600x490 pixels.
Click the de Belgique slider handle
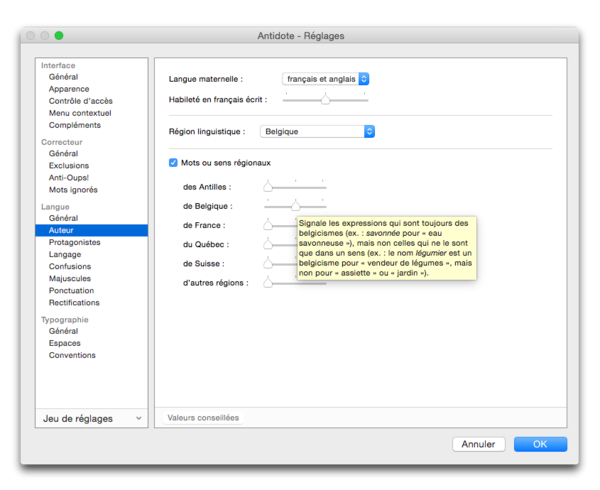point(295,206)
